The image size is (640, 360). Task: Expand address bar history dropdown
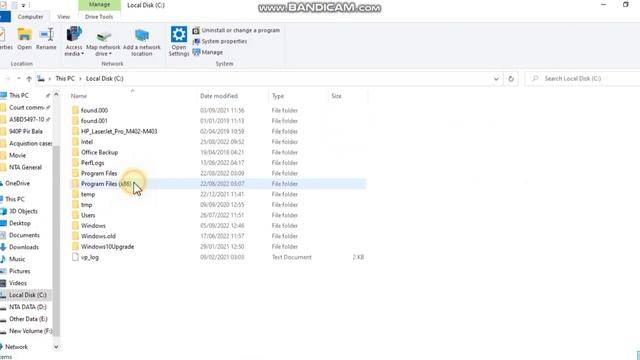496,79
